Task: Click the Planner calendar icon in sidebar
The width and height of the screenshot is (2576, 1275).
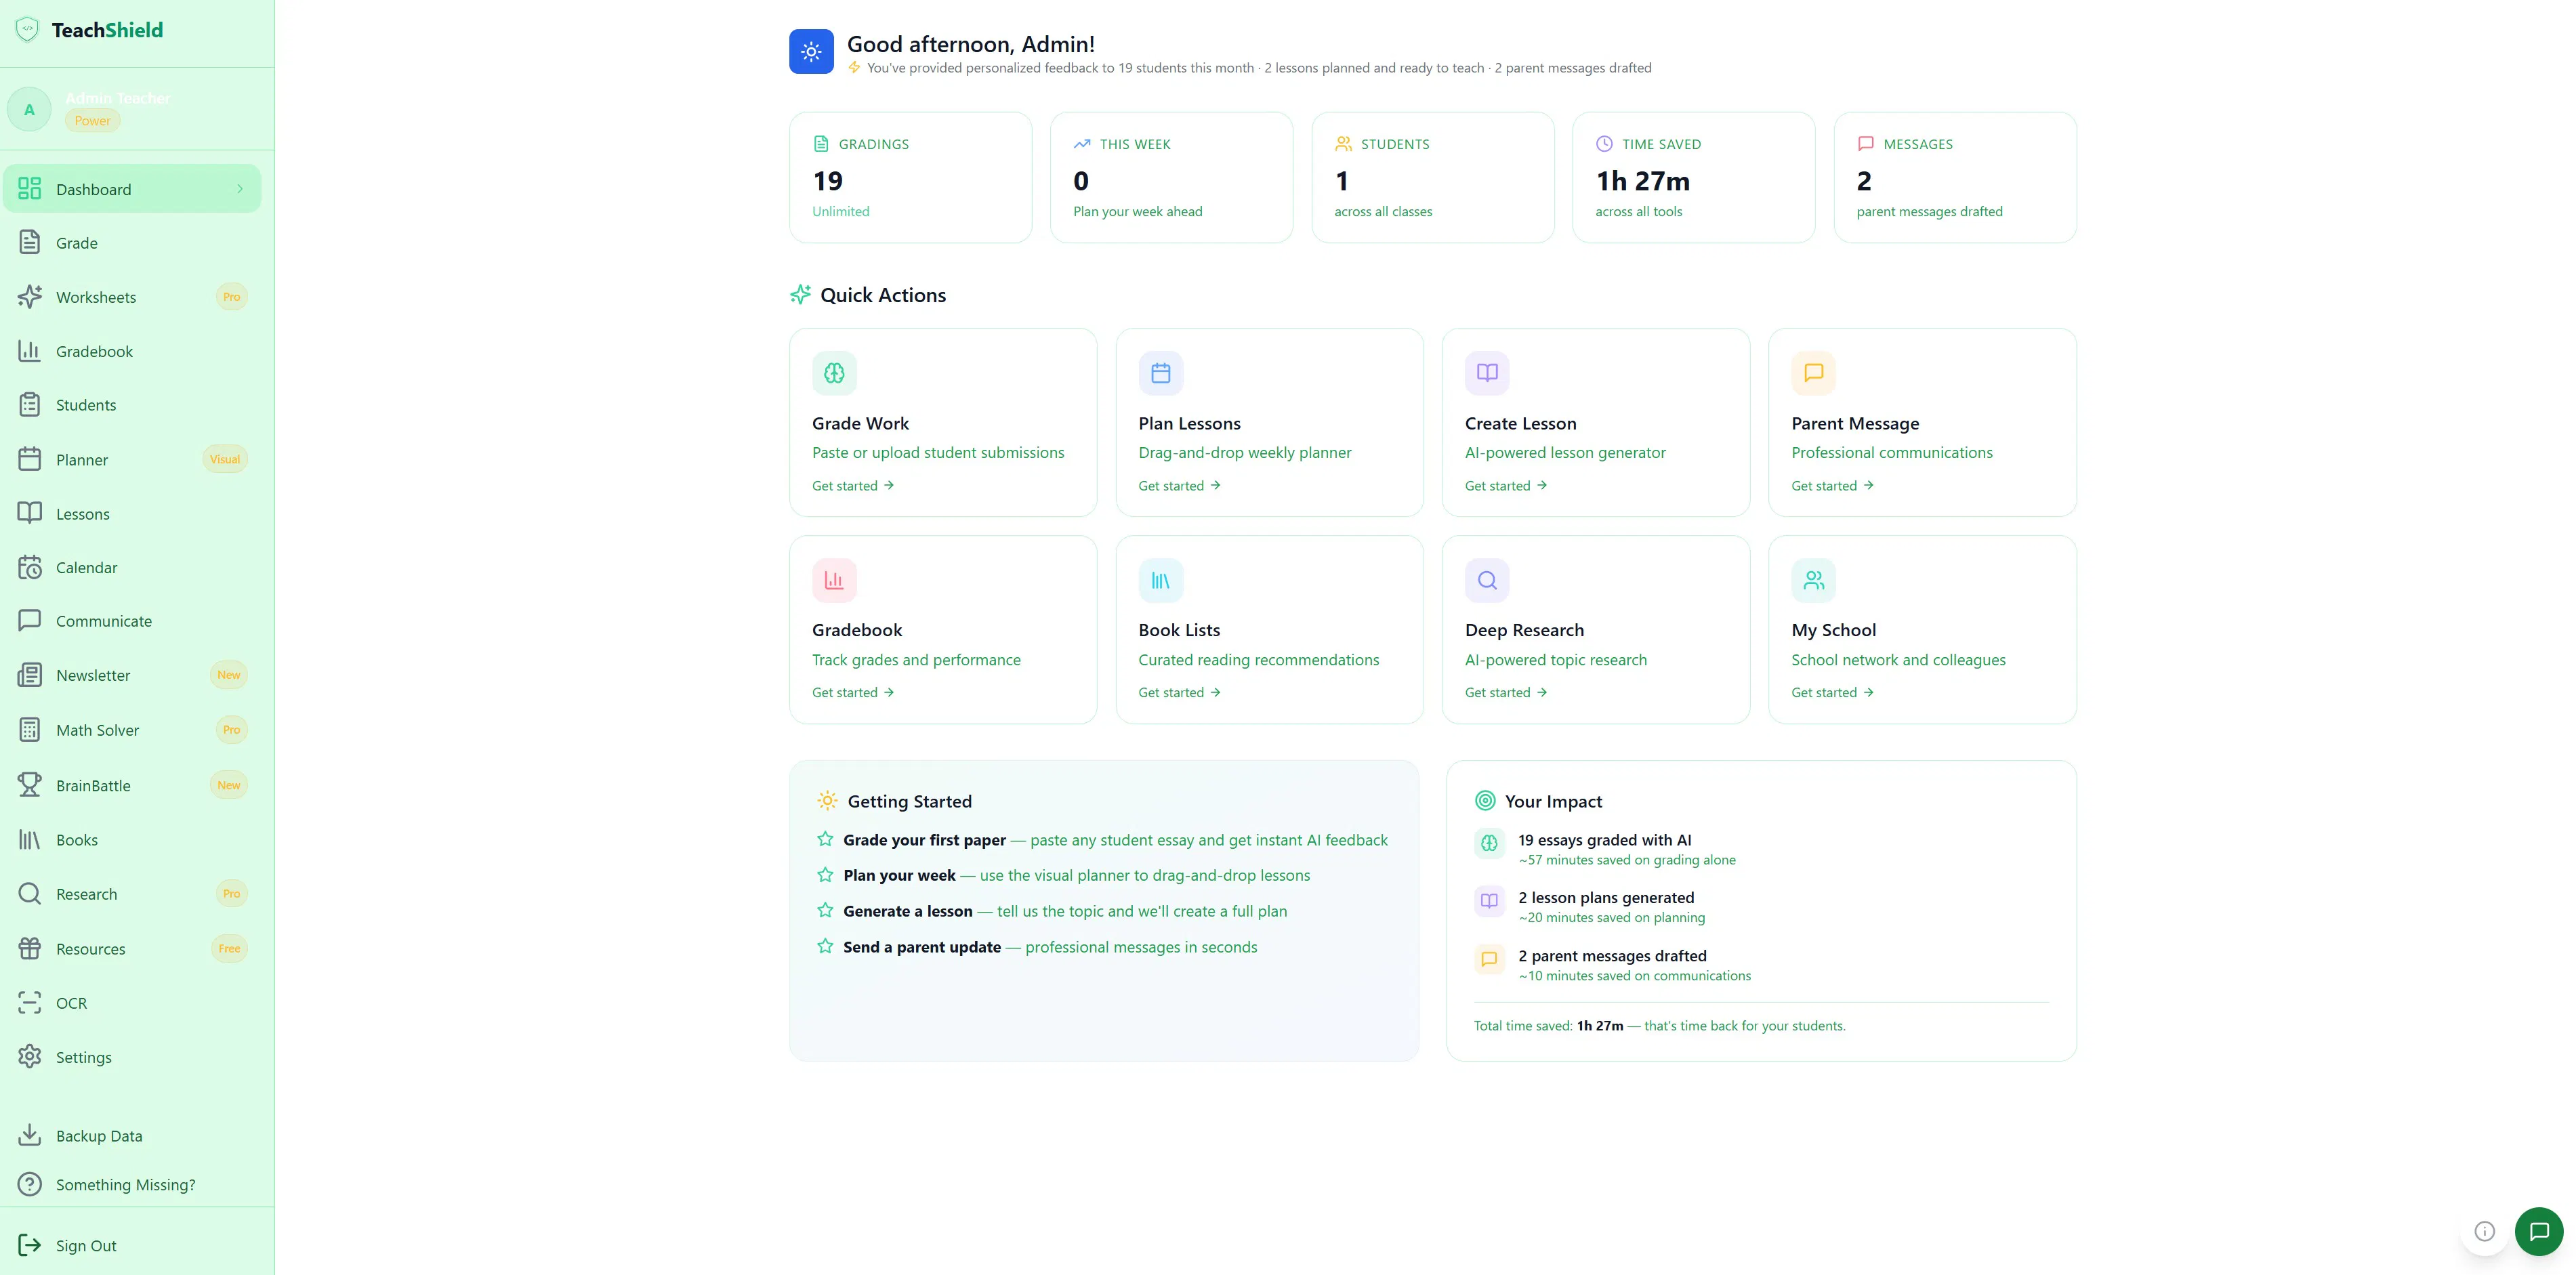Action: click(30, 460)
